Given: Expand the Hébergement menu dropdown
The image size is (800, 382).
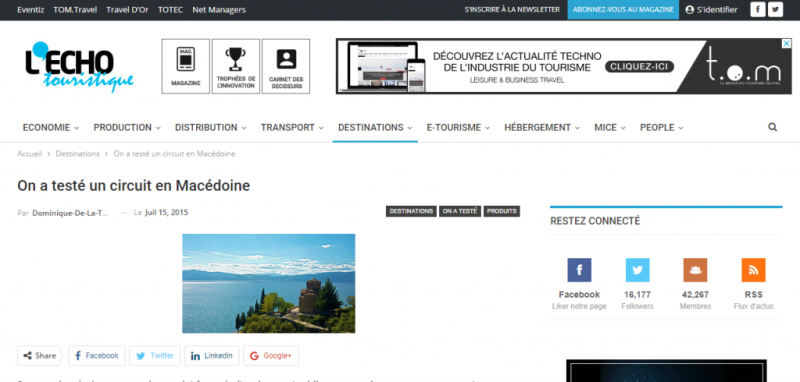Looking at the screenshot, I should 542,128.
